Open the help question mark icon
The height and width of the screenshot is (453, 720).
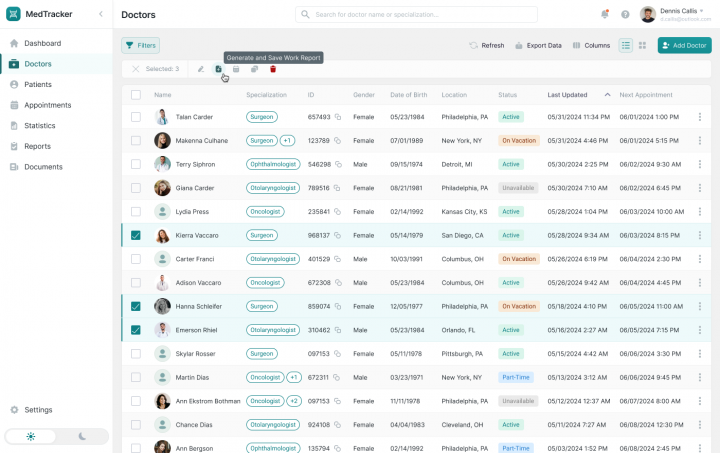click(x=625, y=15)
